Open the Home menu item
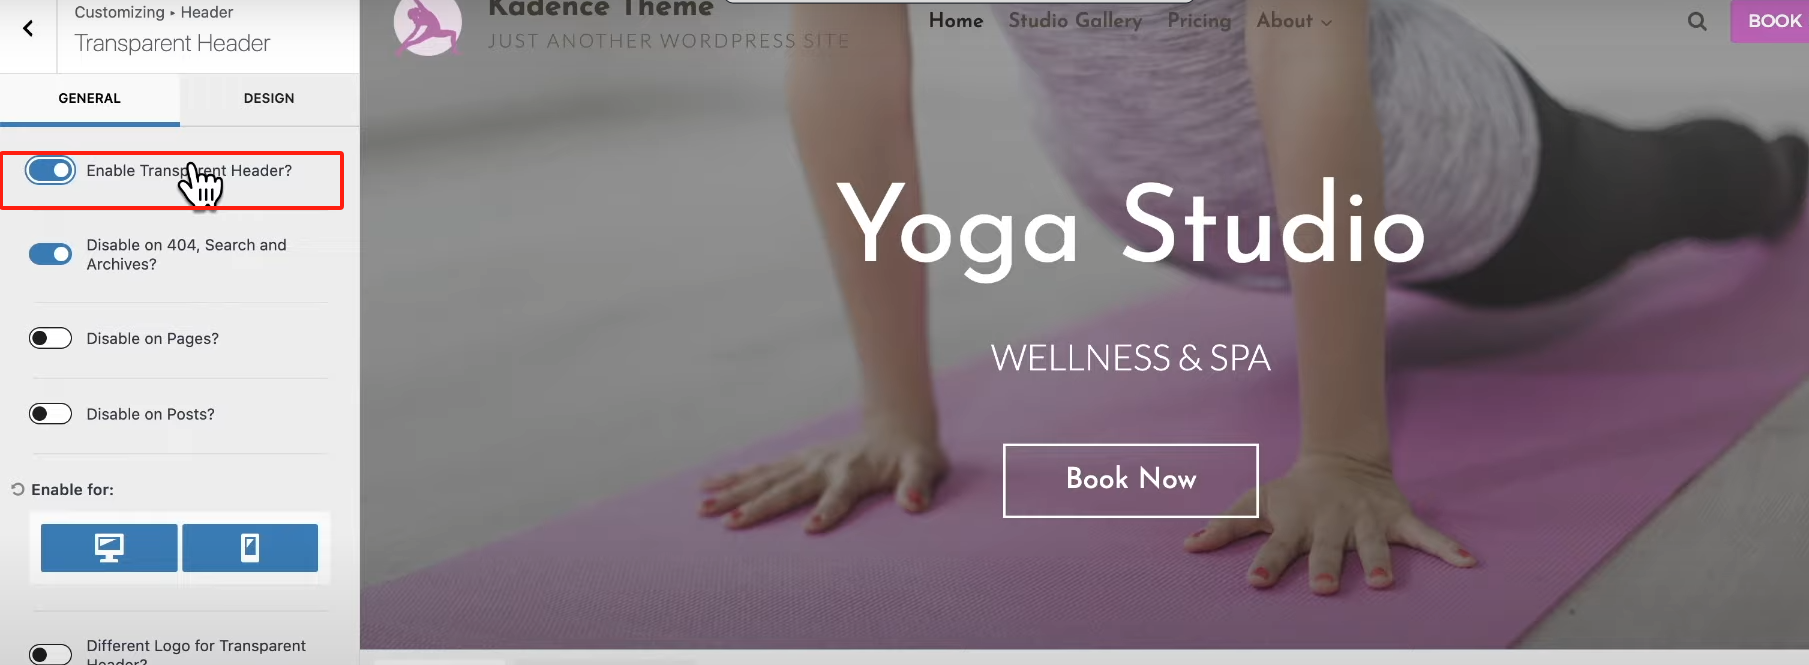This screenshot has width=1809, height=665. [x=956, y=21]
